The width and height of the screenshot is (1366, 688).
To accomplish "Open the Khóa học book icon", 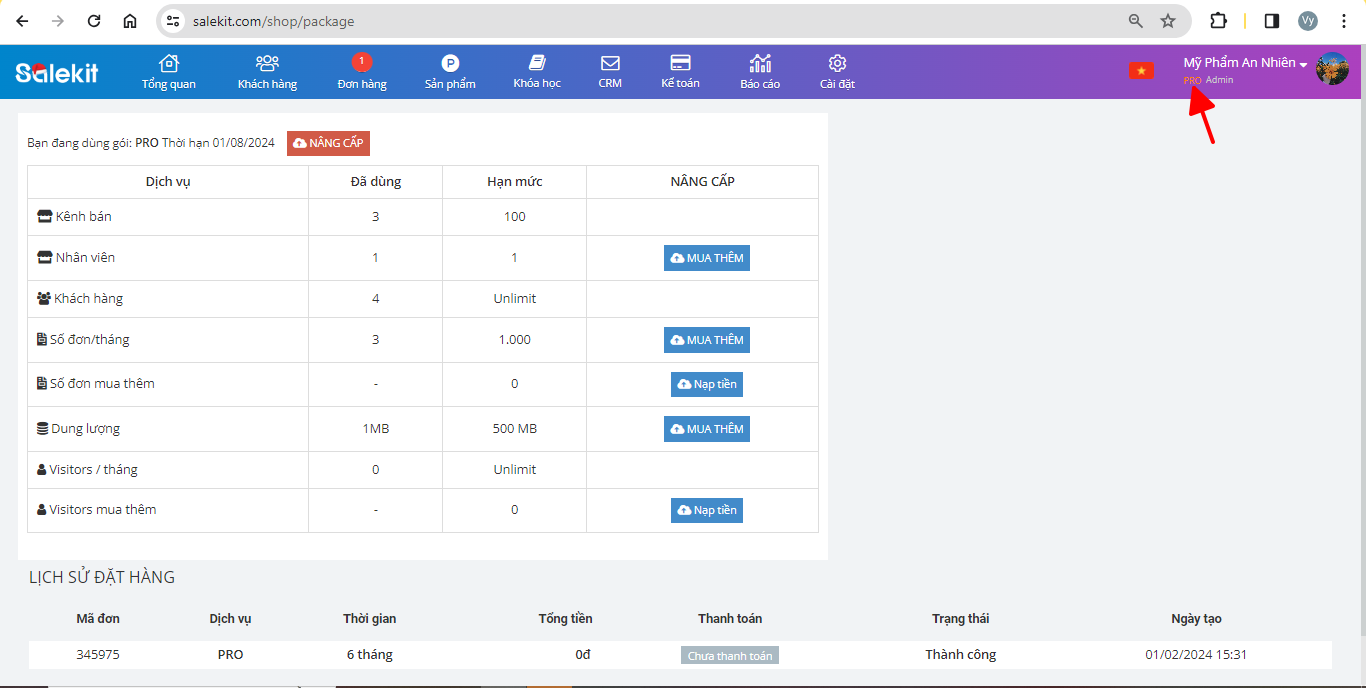I will pyautogui.click(x=537, y=64).
